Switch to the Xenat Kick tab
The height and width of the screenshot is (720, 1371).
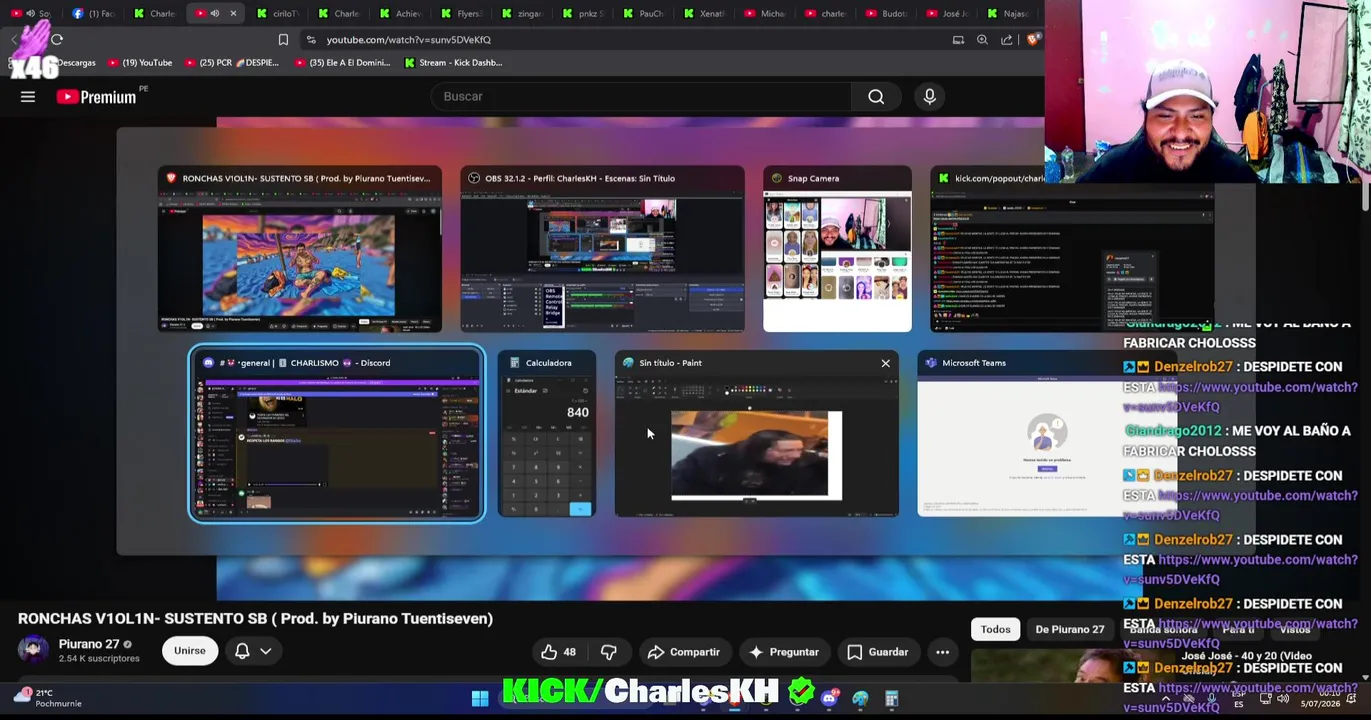point(703,13)
